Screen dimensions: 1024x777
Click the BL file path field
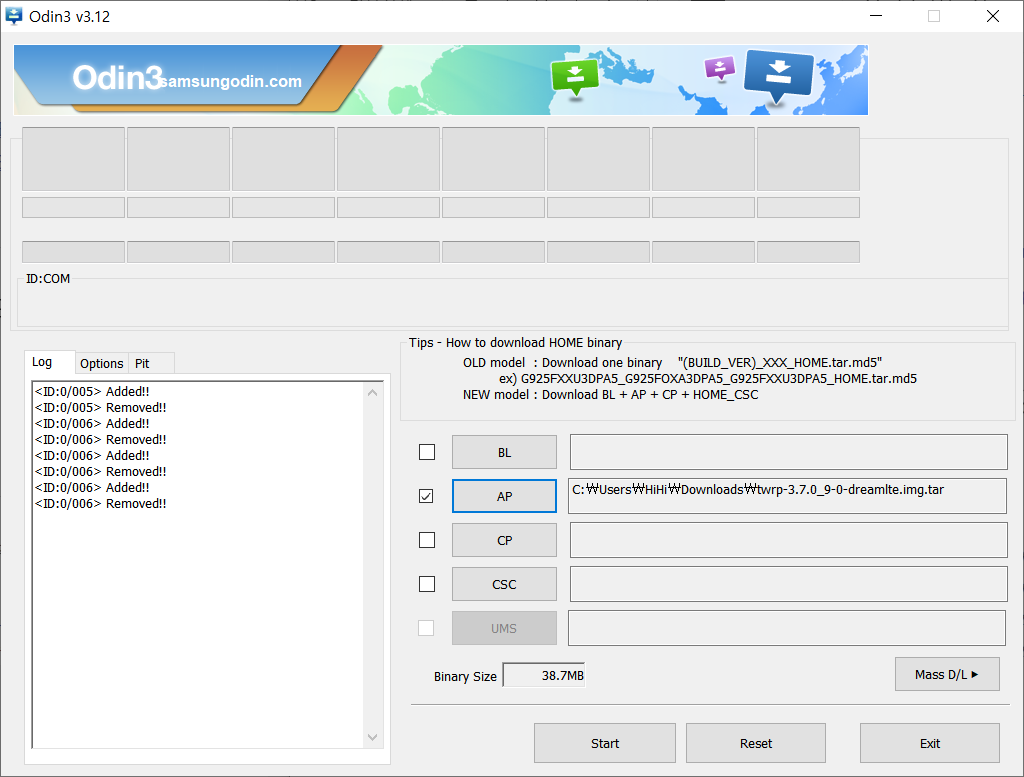[x=788, y=452]
